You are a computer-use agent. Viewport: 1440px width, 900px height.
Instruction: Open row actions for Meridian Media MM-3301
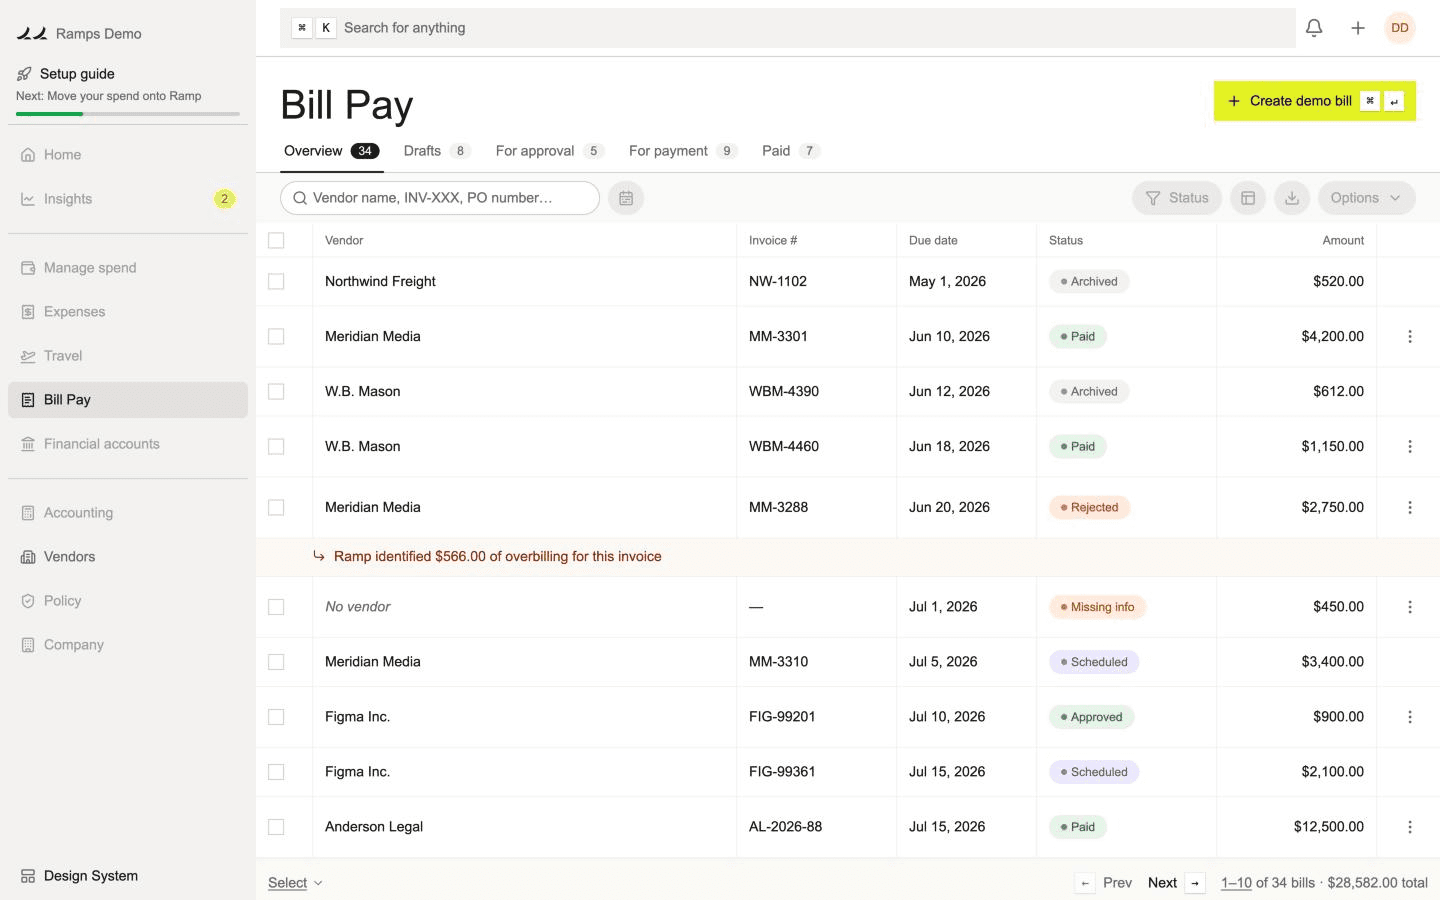tap(1410, 337)
